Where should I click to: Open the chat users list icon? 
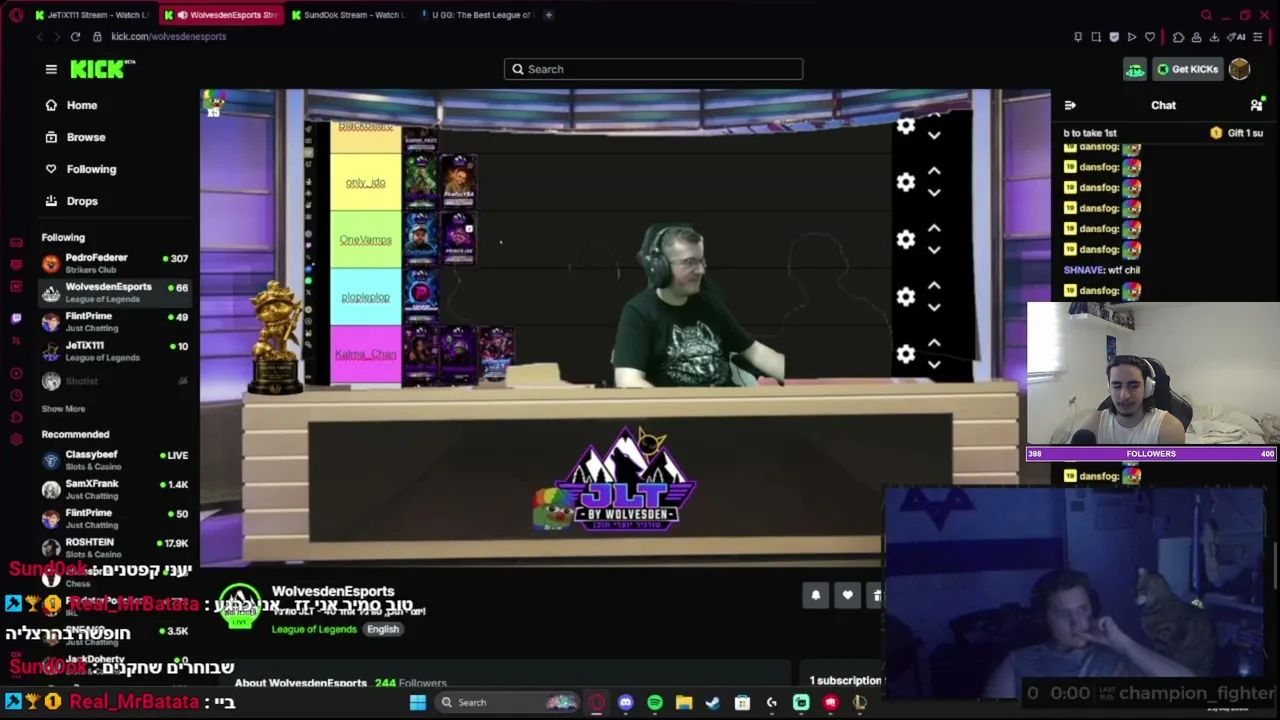[1257, 105]
